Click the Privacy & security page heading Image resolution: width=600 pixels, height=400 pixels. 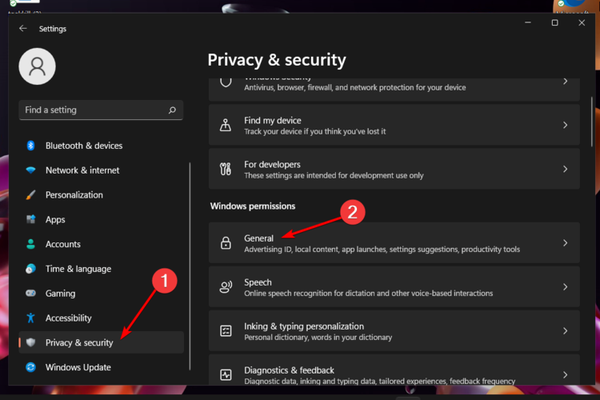pyautogui.click(x=277, y=60)
